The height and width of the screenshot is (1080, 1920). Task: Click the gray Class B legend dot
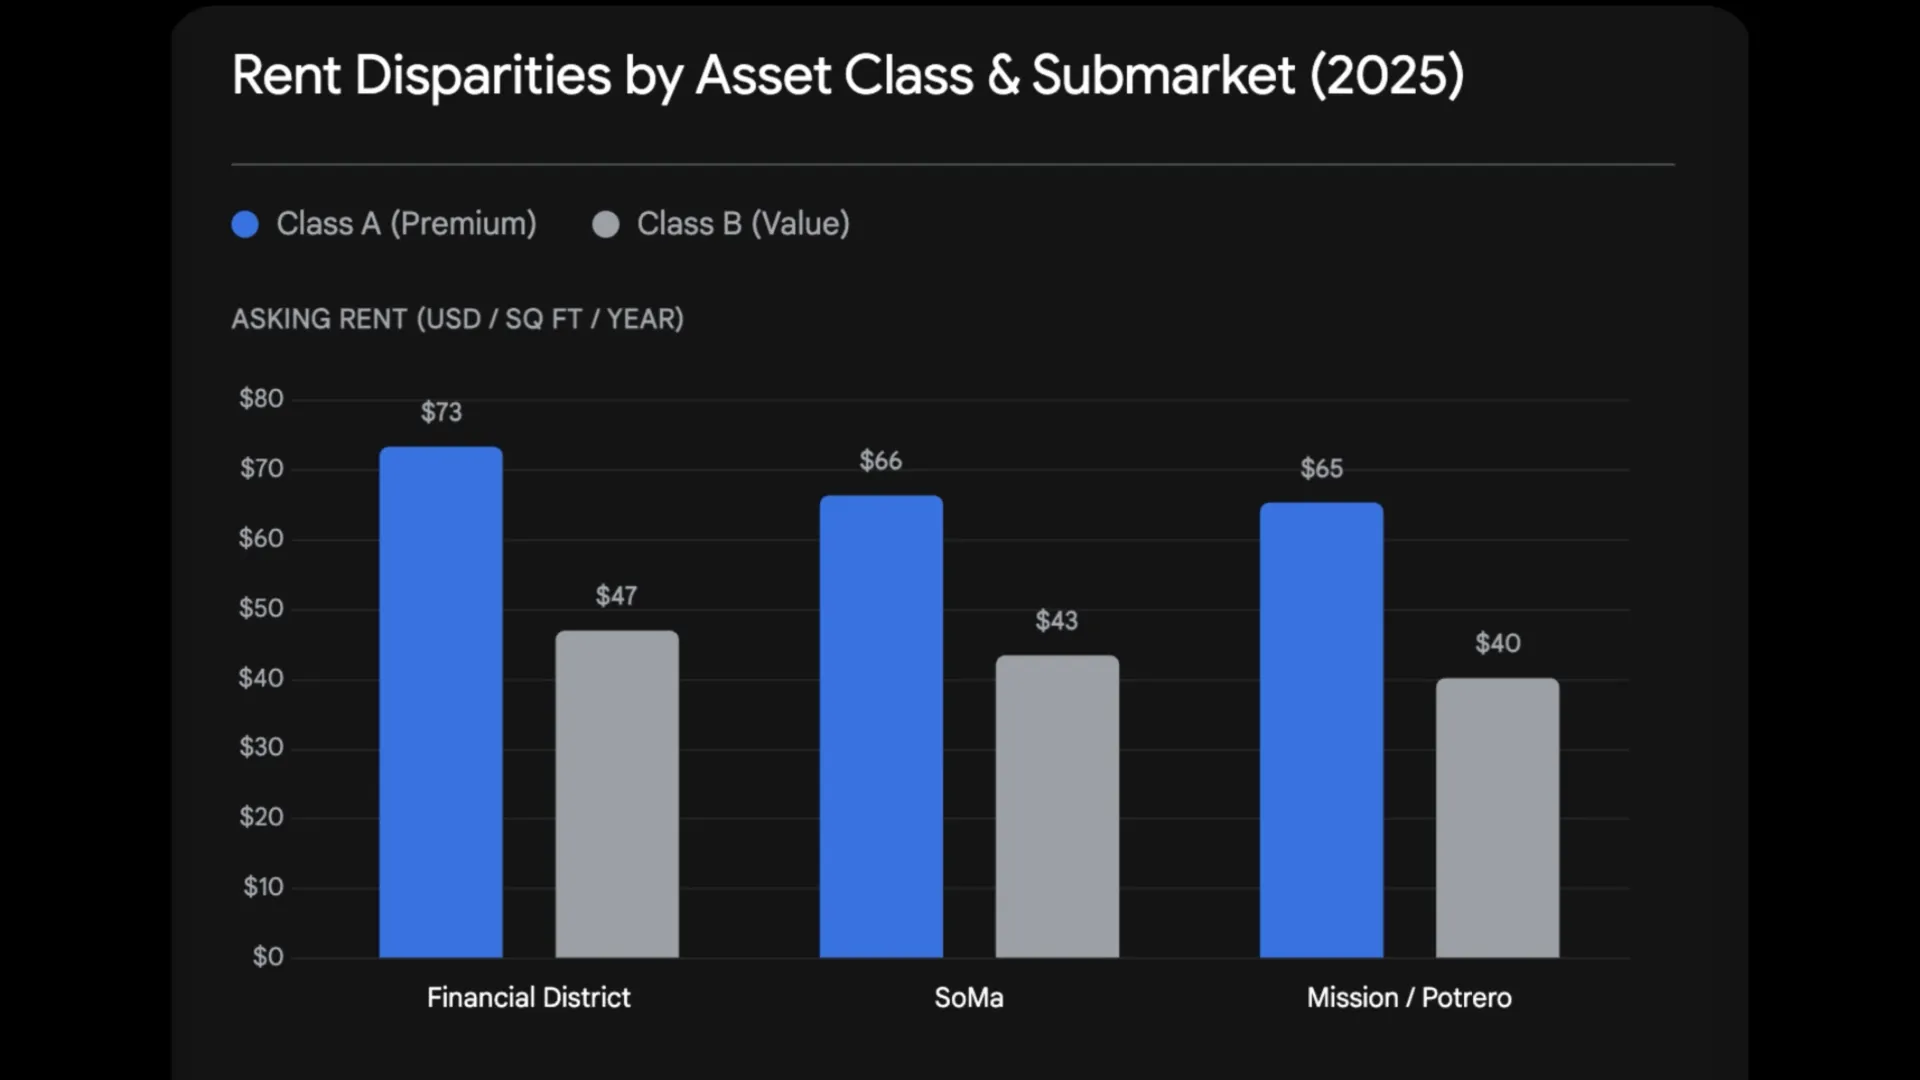[606, 224]
